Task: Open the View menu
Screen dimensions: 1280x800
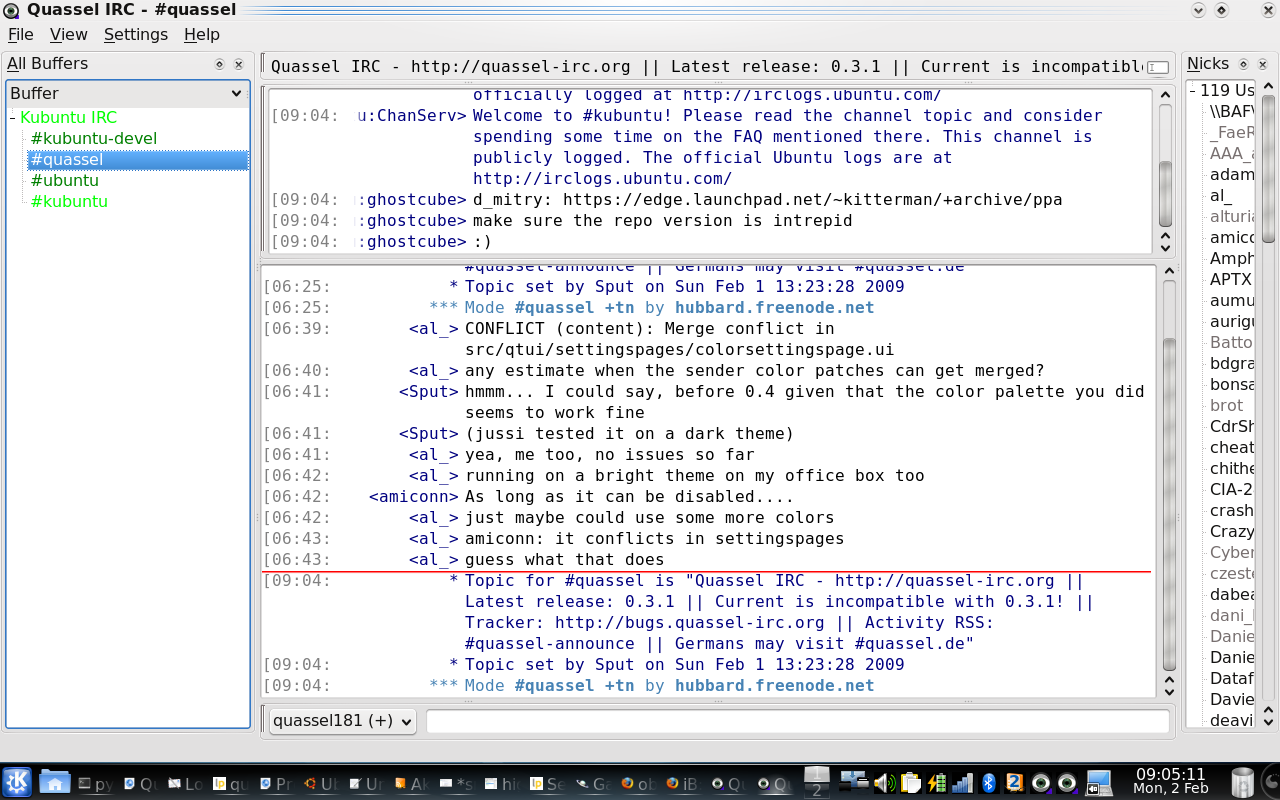Action: pos(69,34)
